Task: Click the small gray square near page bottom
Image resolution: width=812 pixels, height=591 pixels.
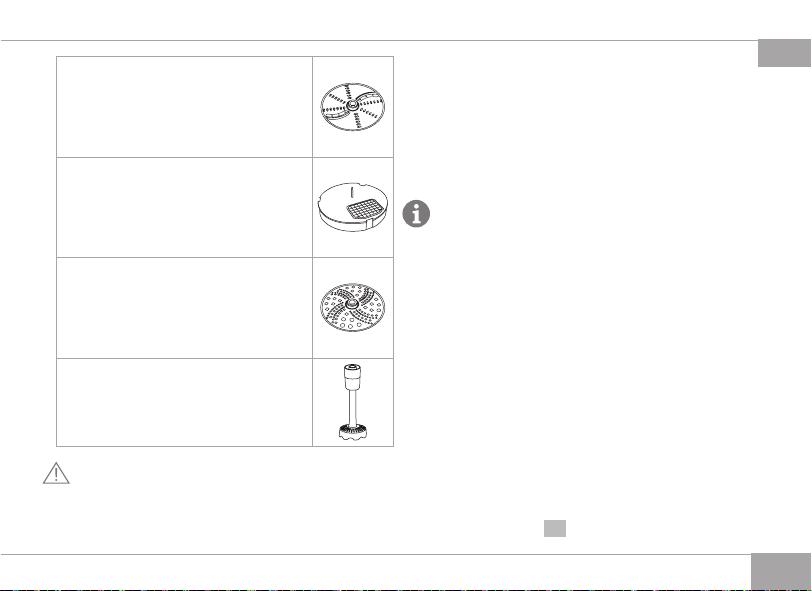Action: click(x=555, y=529)
